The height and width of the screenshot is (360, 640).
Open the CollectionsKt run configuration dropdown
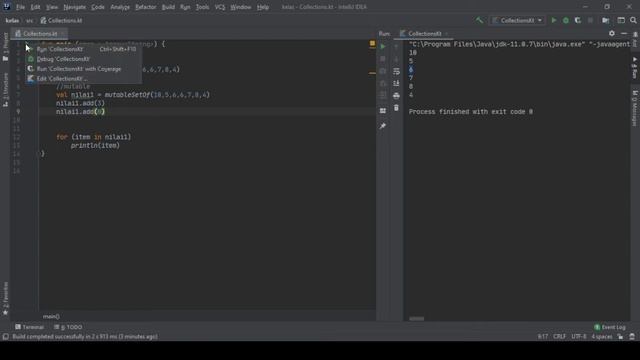pyautogui.click(x=517, y=20)
